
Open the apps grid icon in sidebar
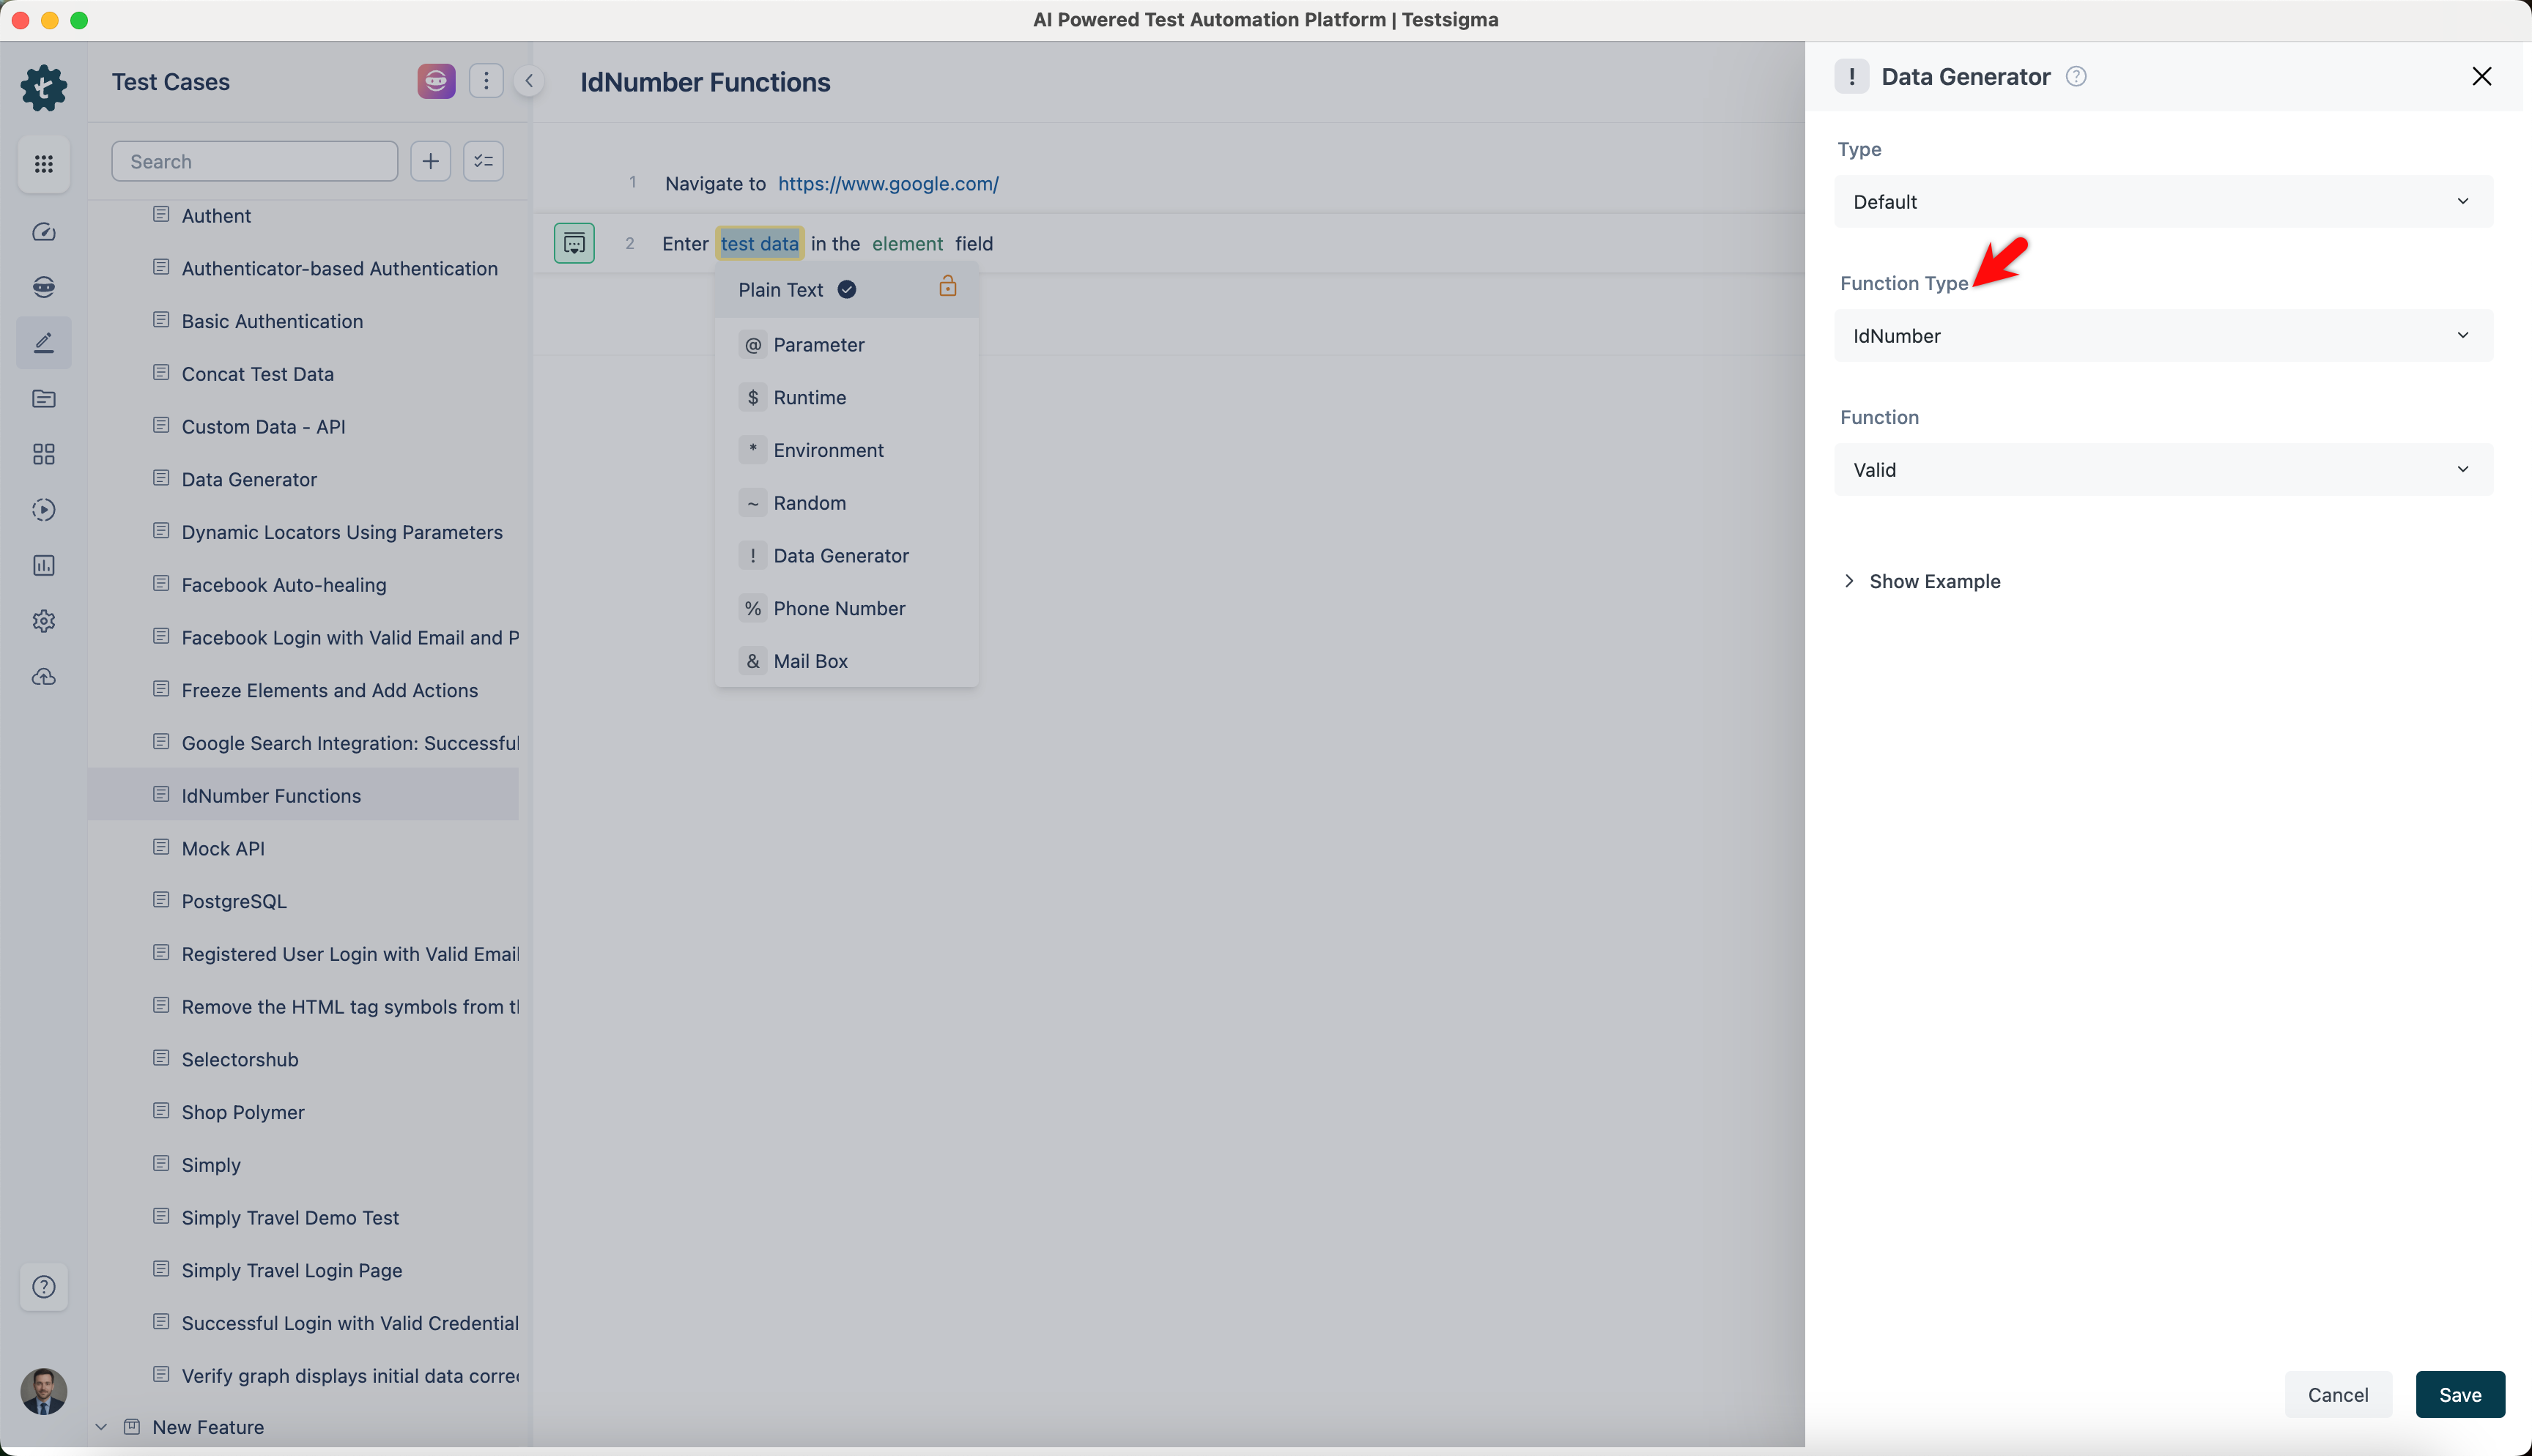click(x=44, y=163)
